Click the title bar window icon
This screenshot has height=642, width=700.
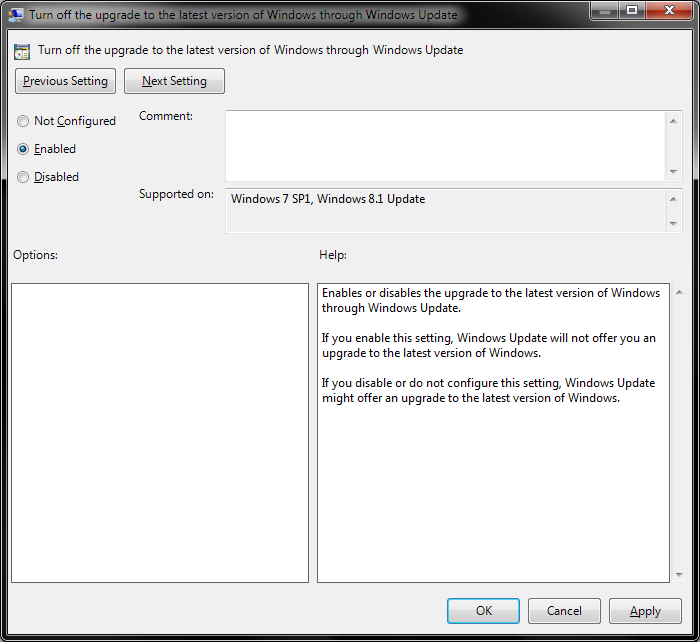pyautogui.click(x=16, y=15)
